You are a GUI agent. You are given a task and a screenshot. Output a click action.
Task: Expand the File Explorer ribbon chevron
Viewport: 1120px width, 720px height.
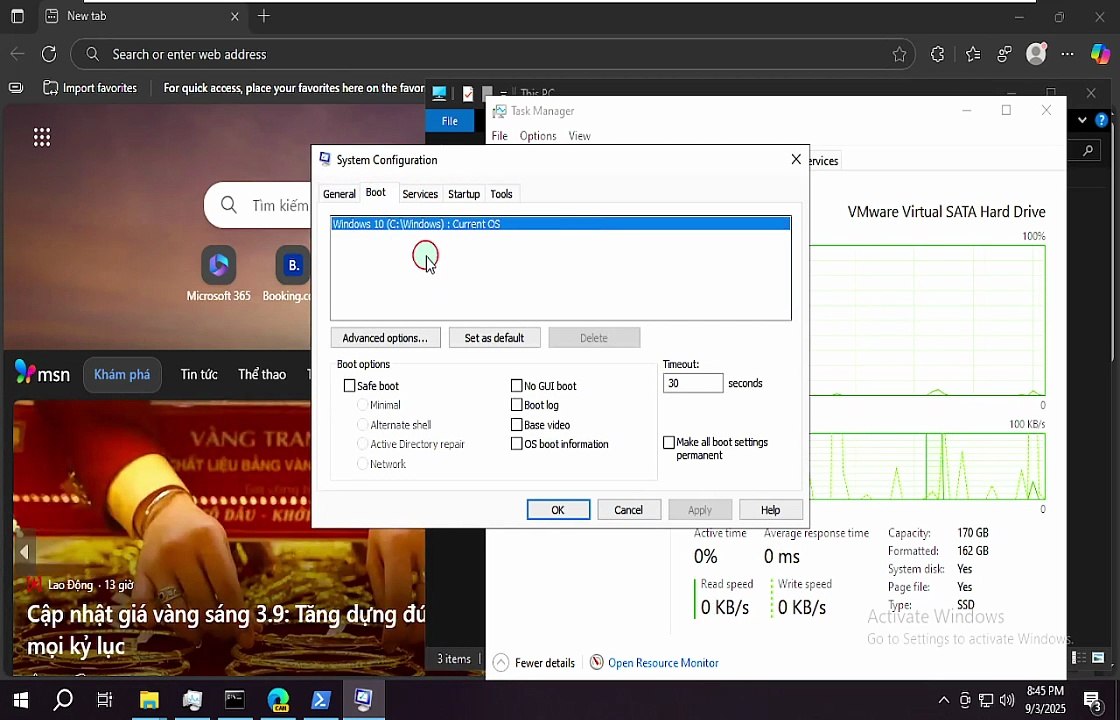(x=1082, y=120)
